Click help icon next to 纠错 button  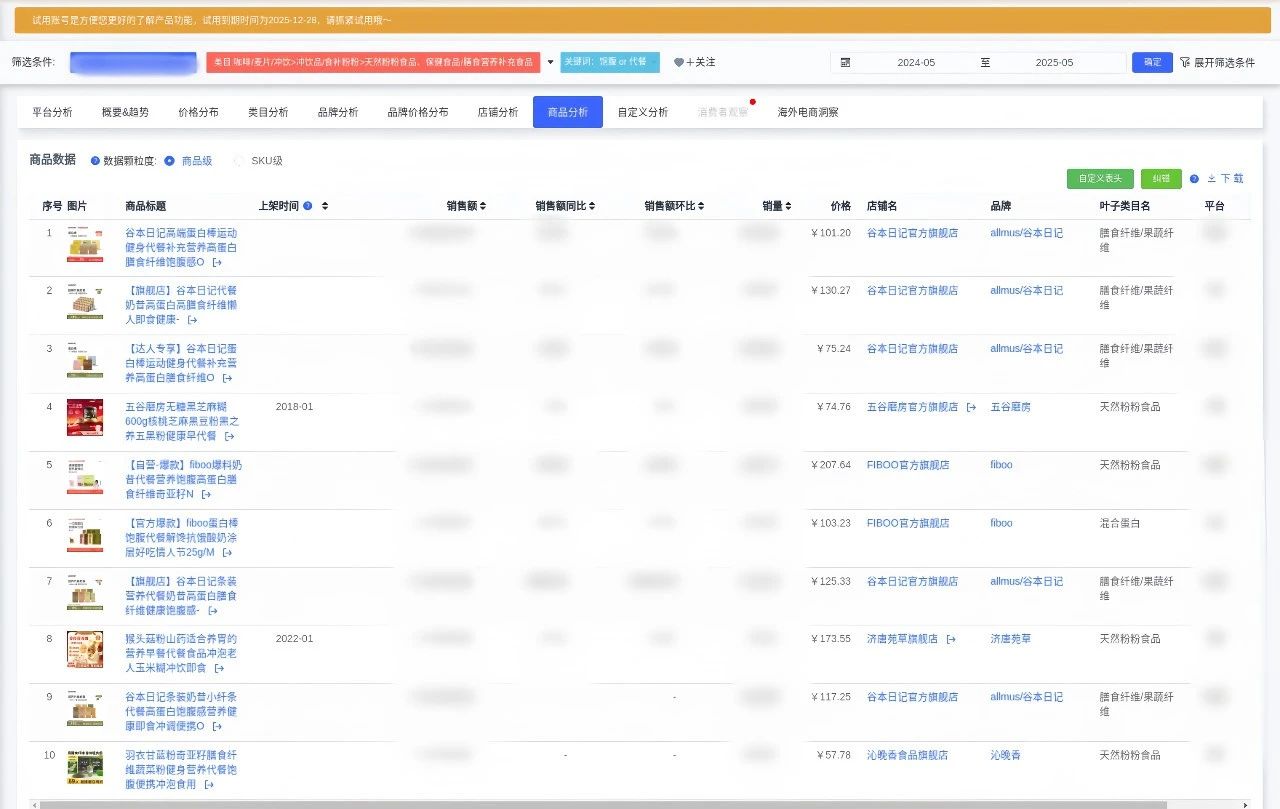(1194, 179)
